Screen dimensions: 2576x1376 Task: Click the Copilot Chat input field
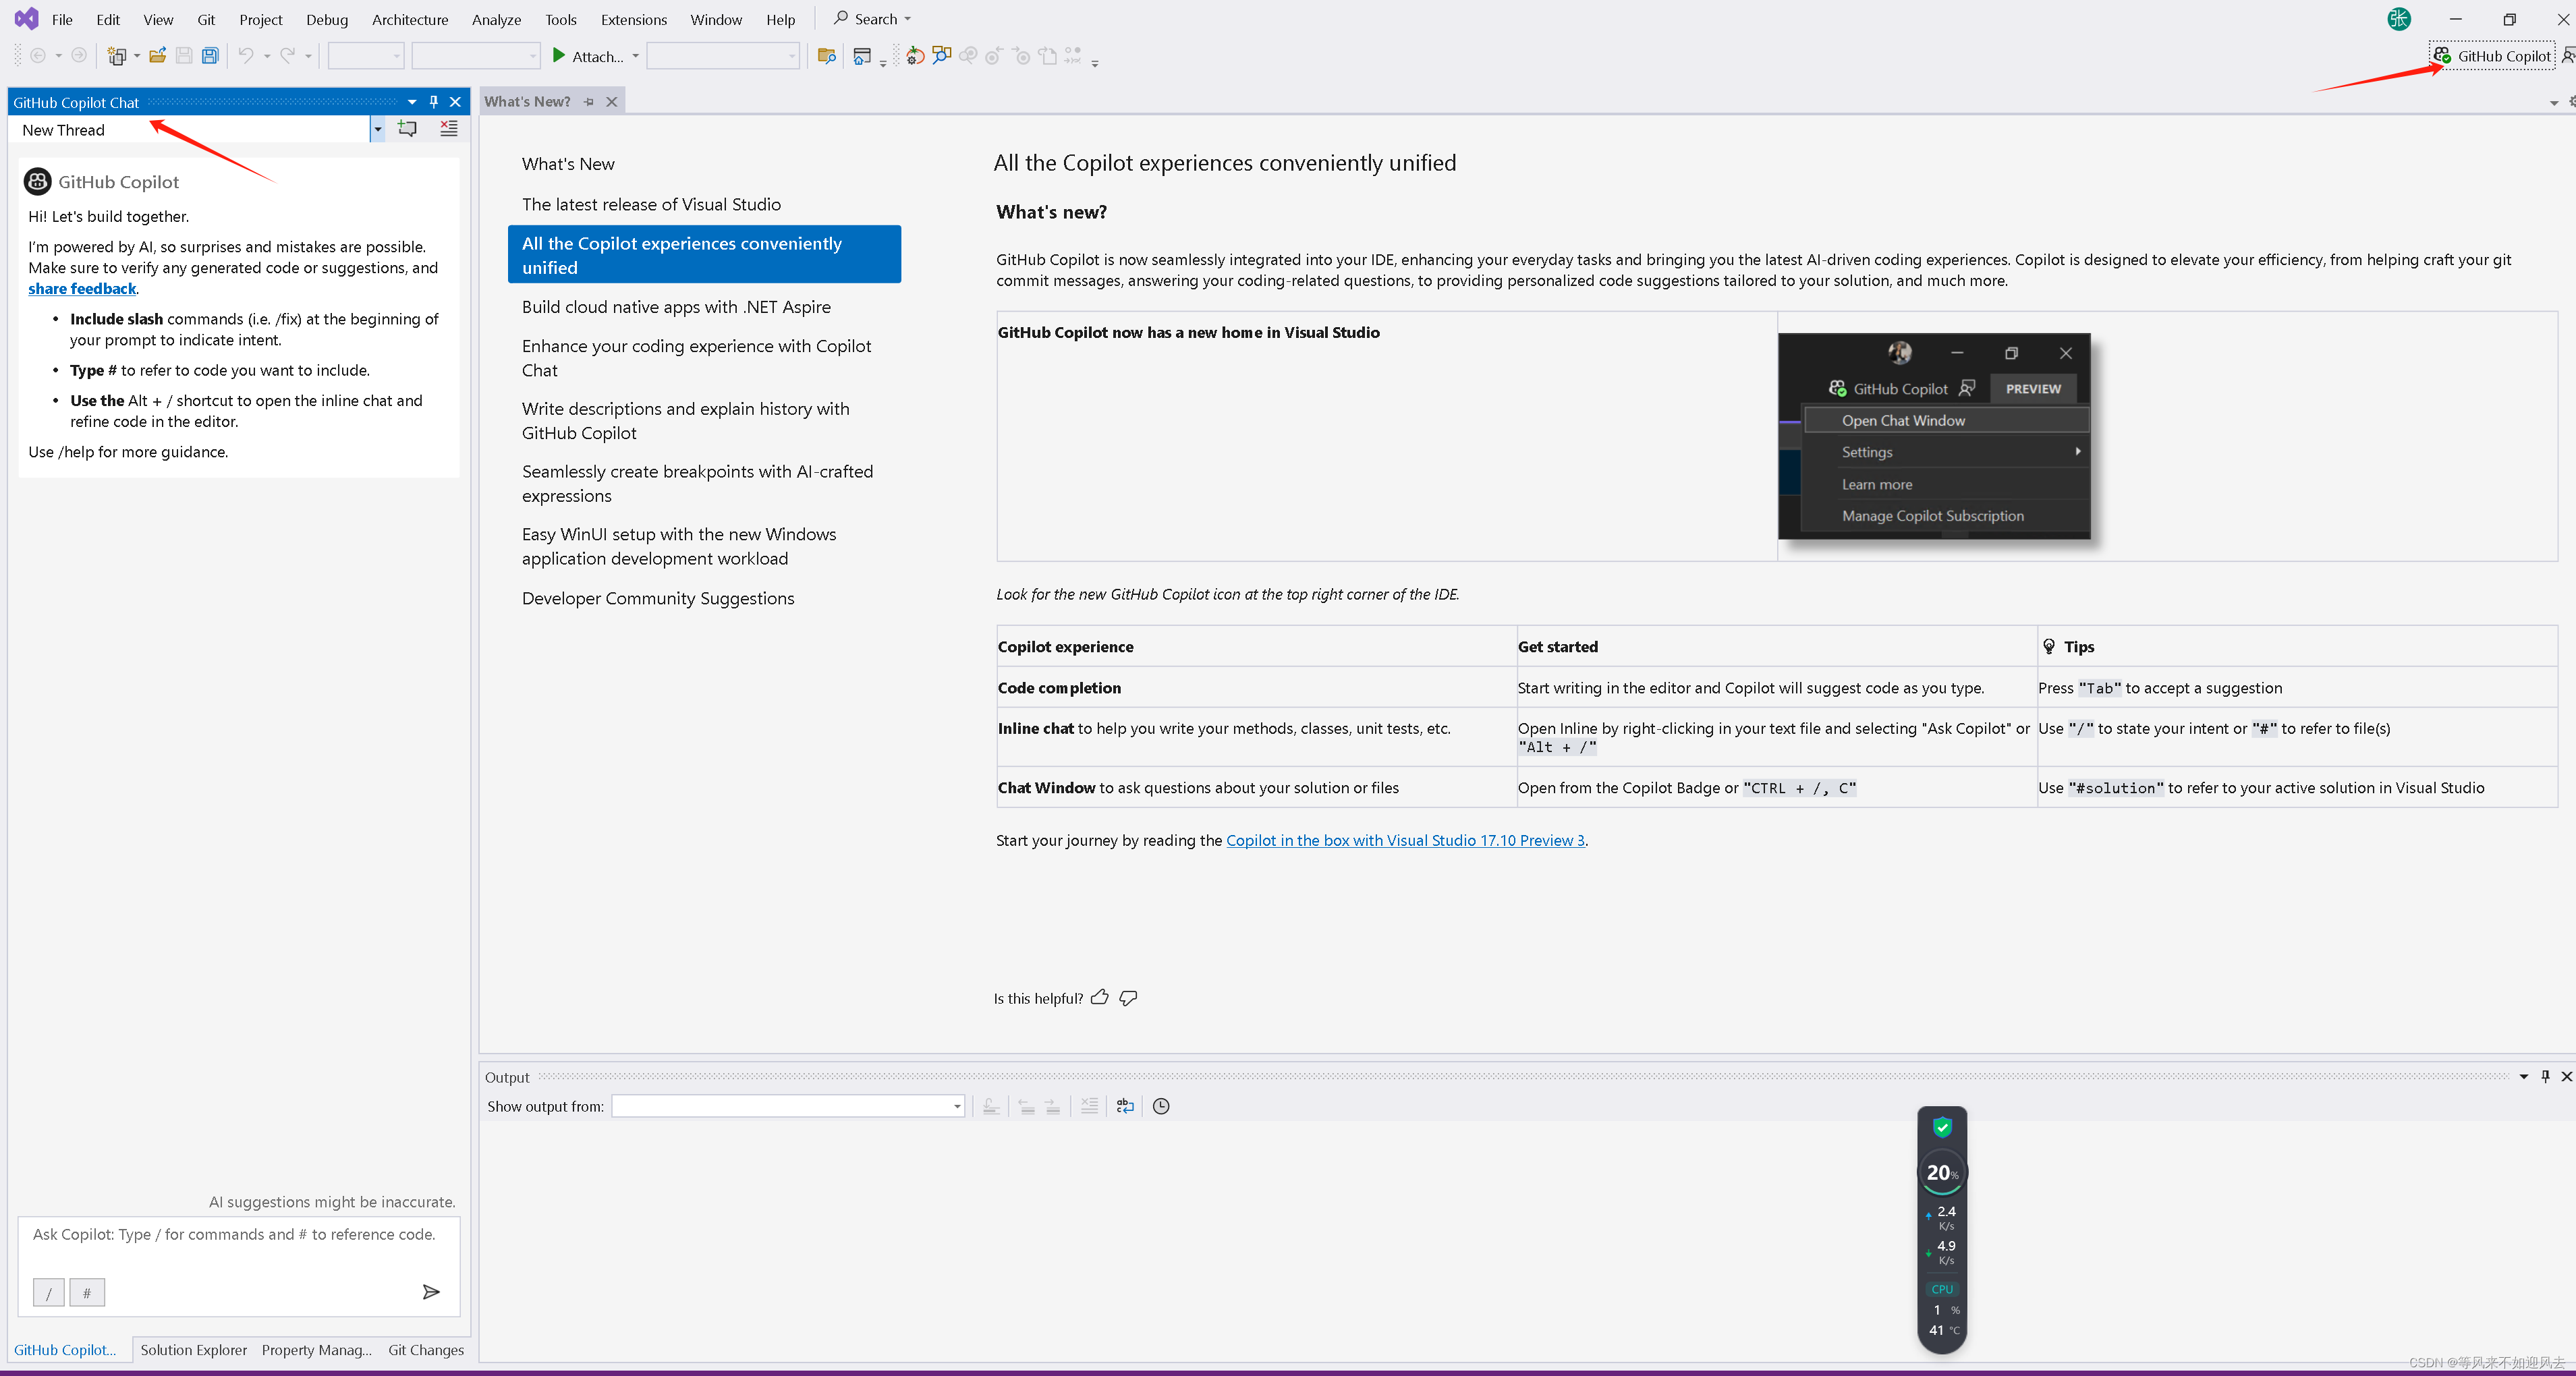(240, 1233)
